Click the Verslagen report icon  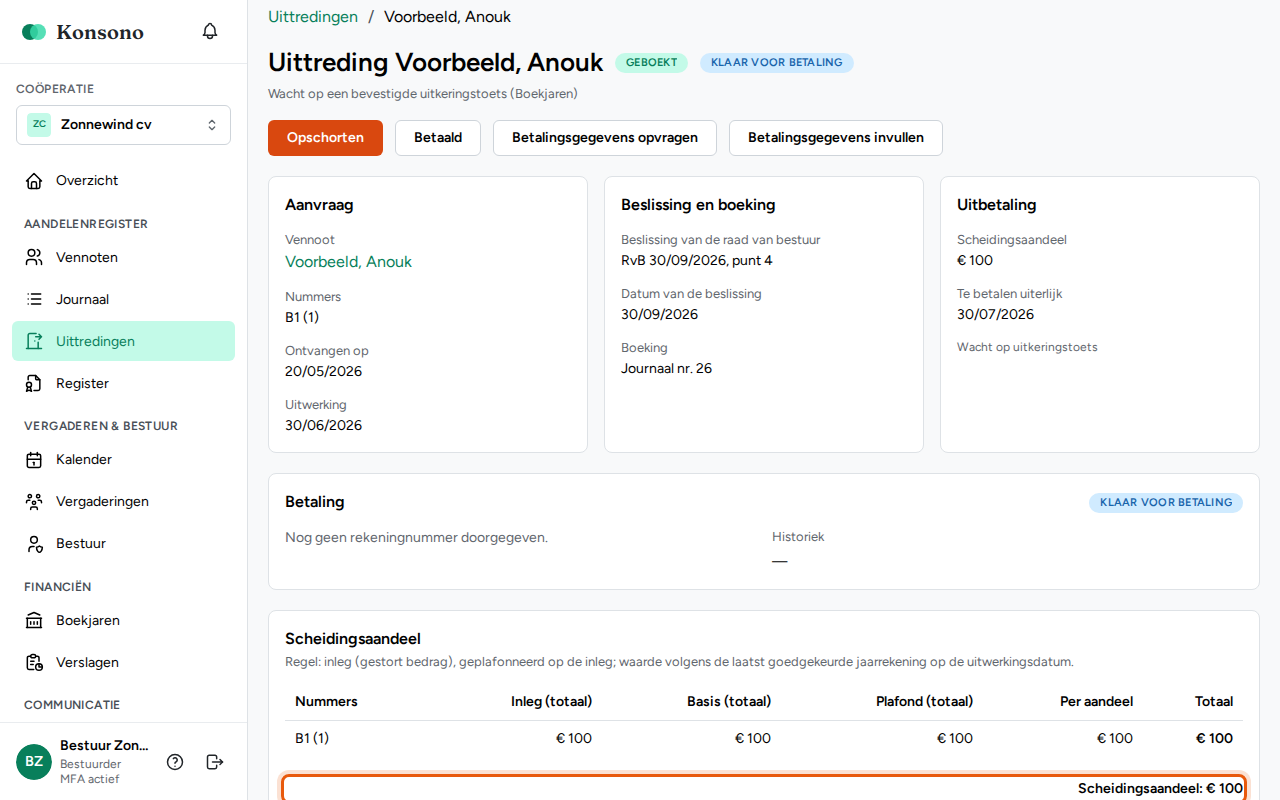(x=34, y=663)
